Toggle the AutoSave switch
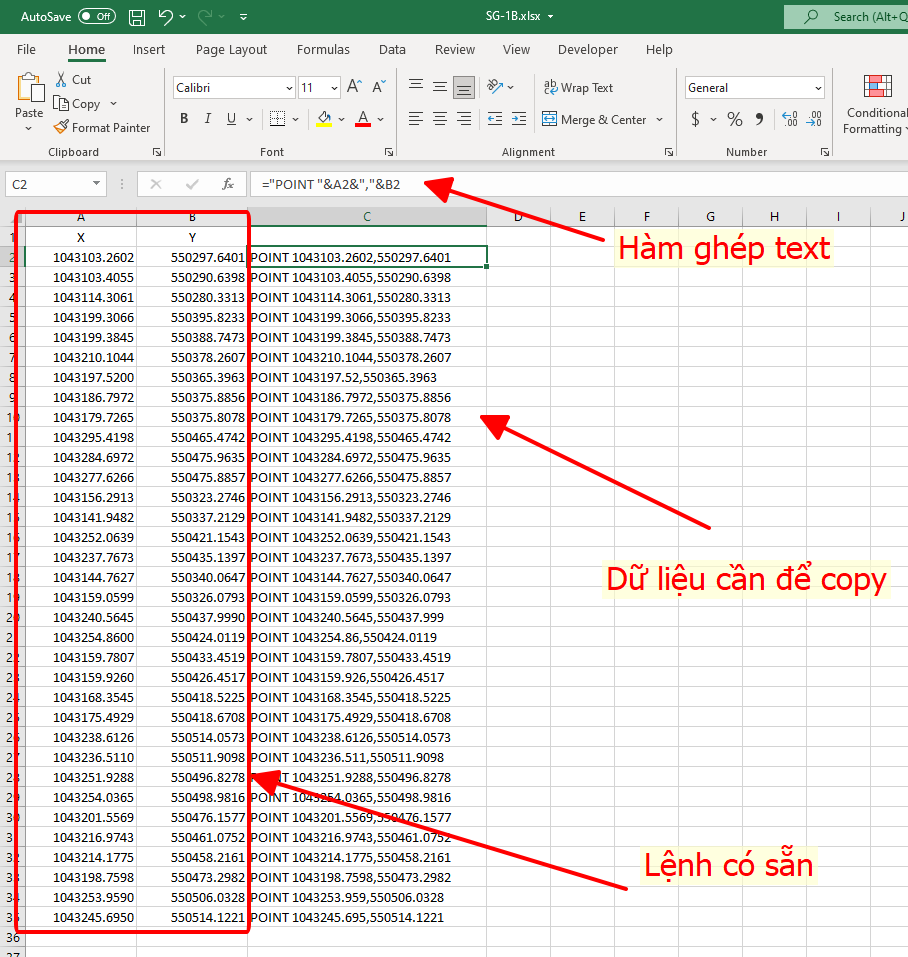 (96, 17)
